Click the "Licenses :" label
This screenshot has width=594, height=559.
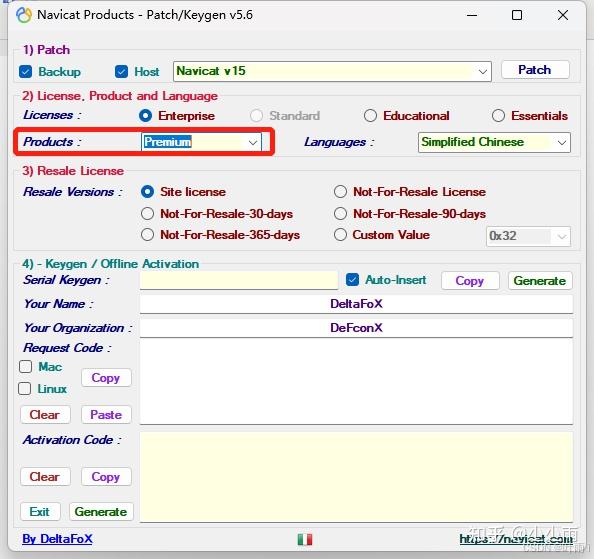click(52, 115)
